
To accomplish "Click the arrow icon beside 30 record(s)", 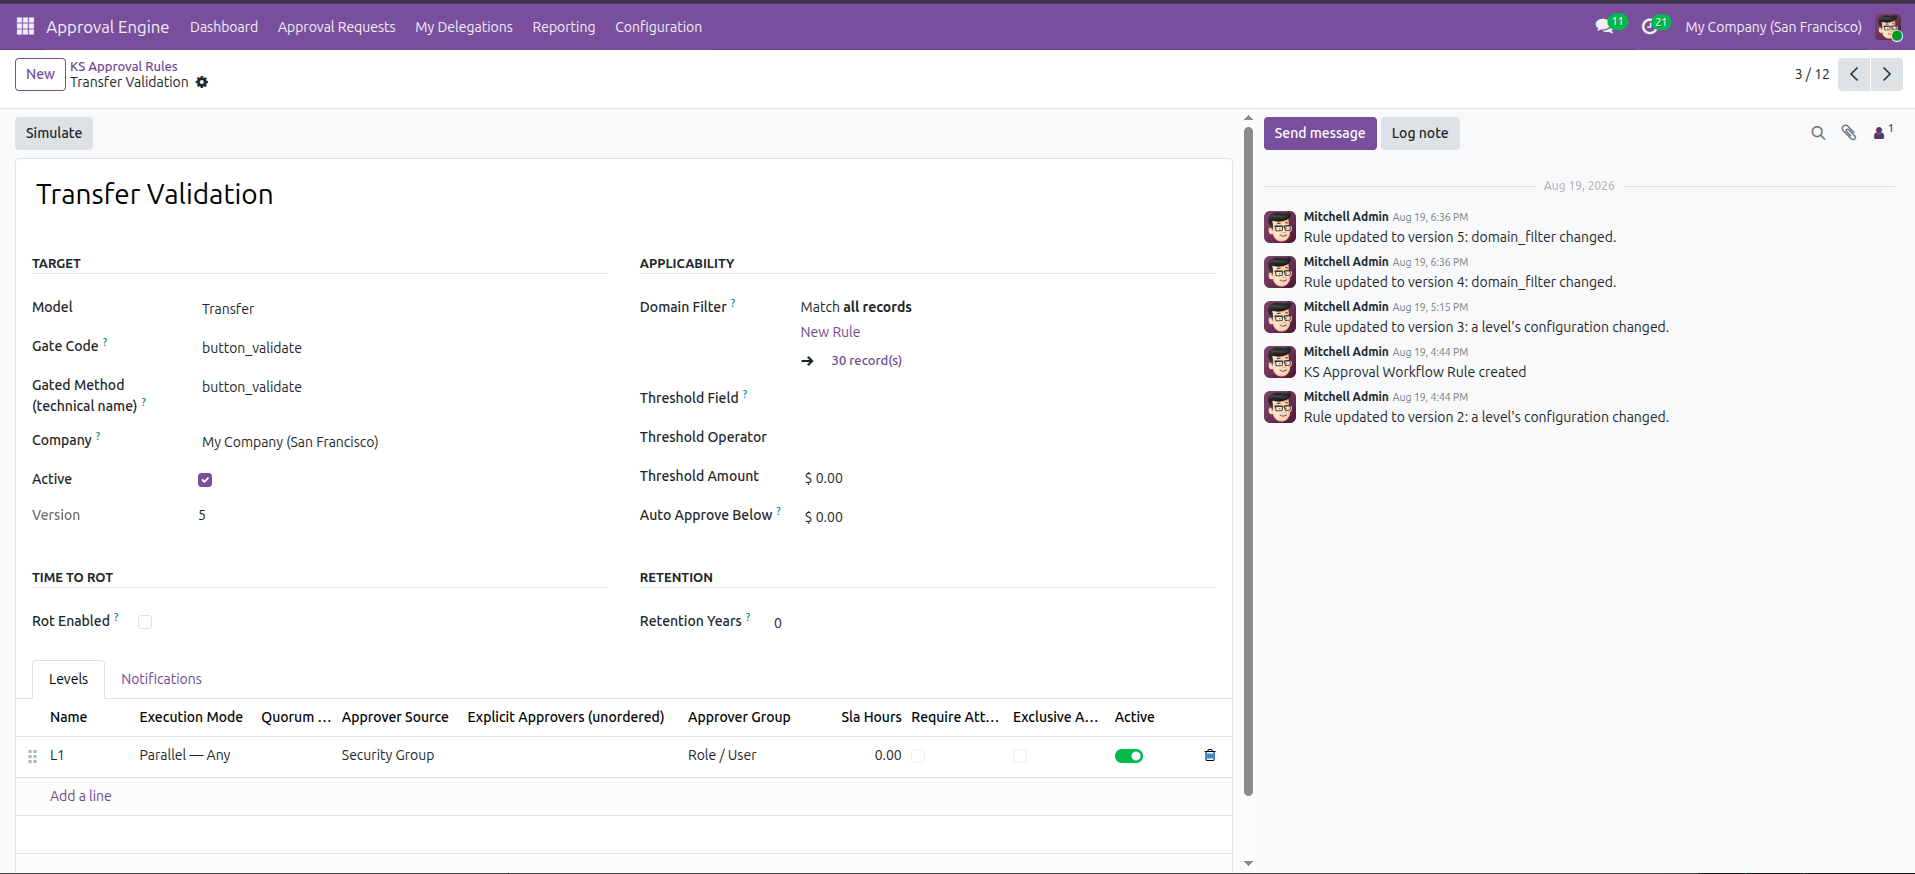I will pos(808,361).
